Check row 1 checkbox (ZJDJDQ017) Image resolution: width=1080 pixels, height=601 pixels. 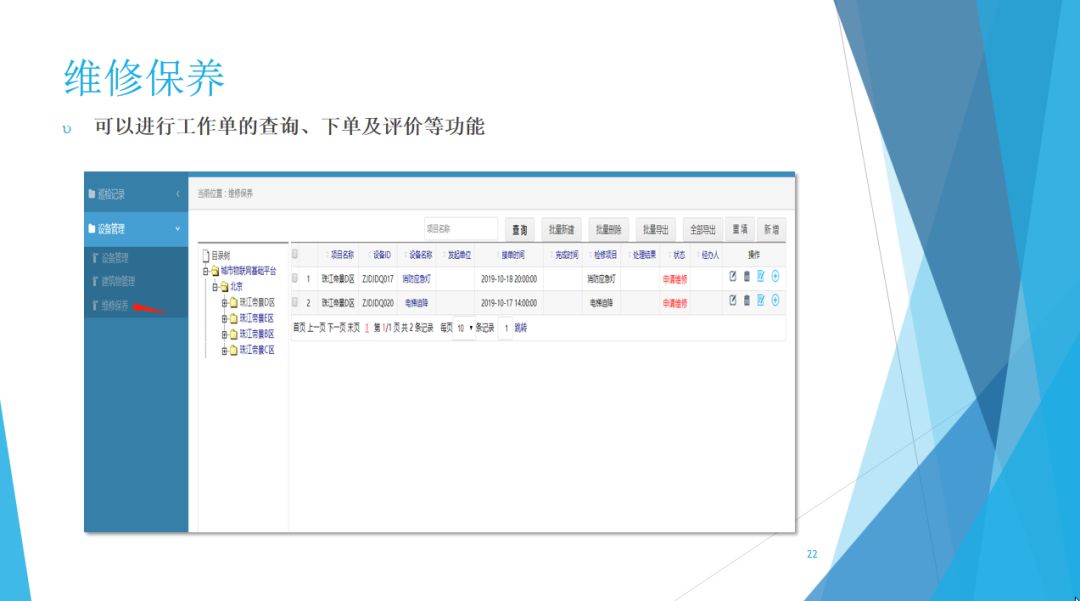click(x=295, y=278)
